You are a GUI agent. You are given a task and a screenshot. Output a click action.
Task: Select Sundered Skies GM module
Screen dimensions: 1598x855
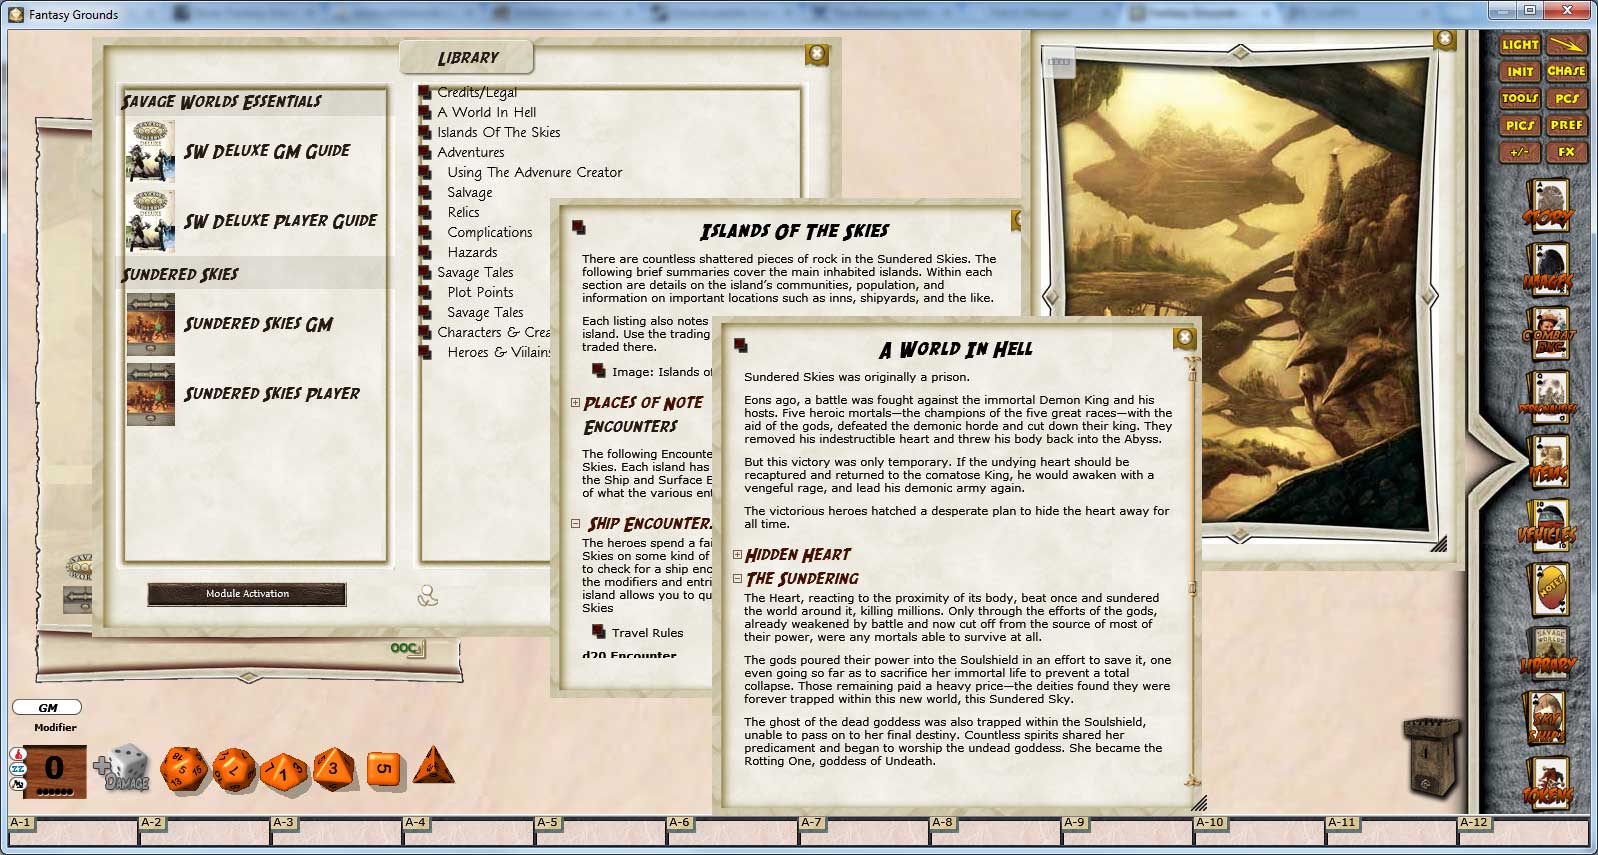pyautogui.click(x=257, y=325)
